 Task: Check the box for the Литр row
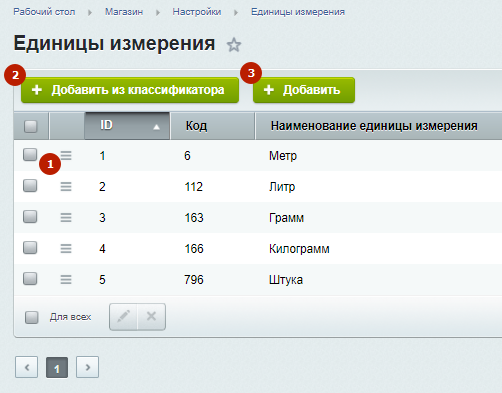(x=30, y=185)
